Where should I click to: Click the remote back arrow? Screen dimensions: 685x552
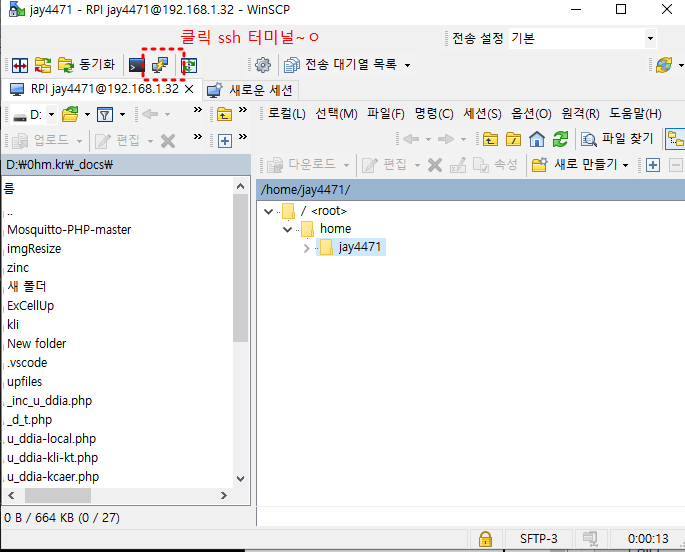[x=411, y=139]
